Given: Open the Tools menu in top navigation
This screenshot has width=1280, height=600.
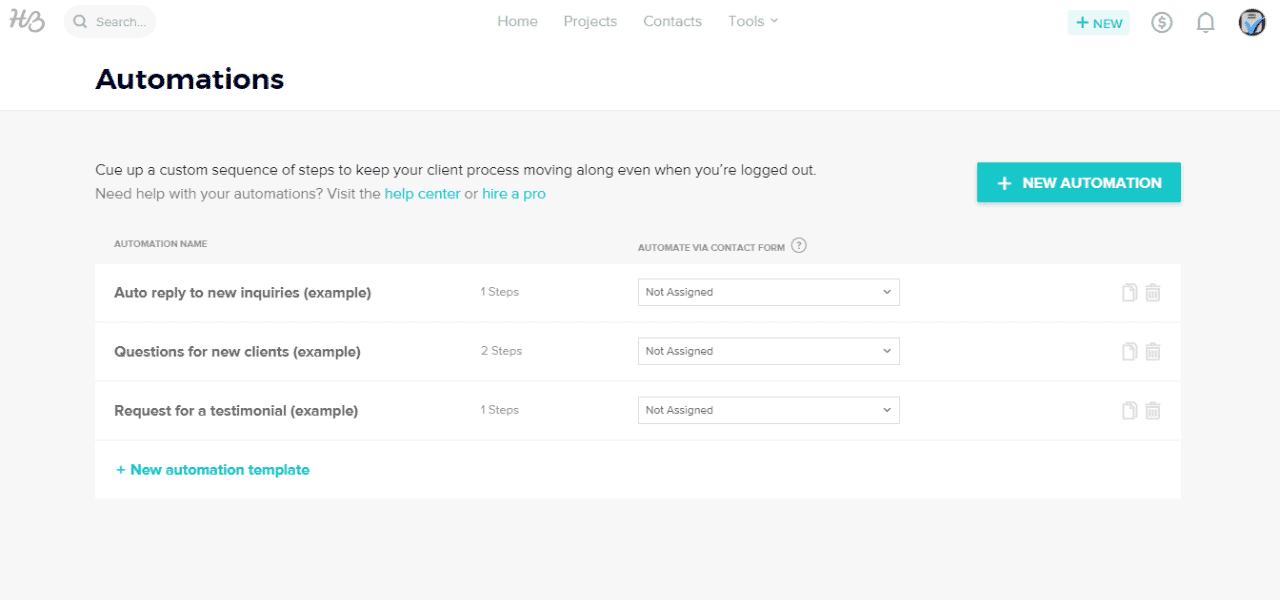Looking at the screenshot, I should pos(752,21).
